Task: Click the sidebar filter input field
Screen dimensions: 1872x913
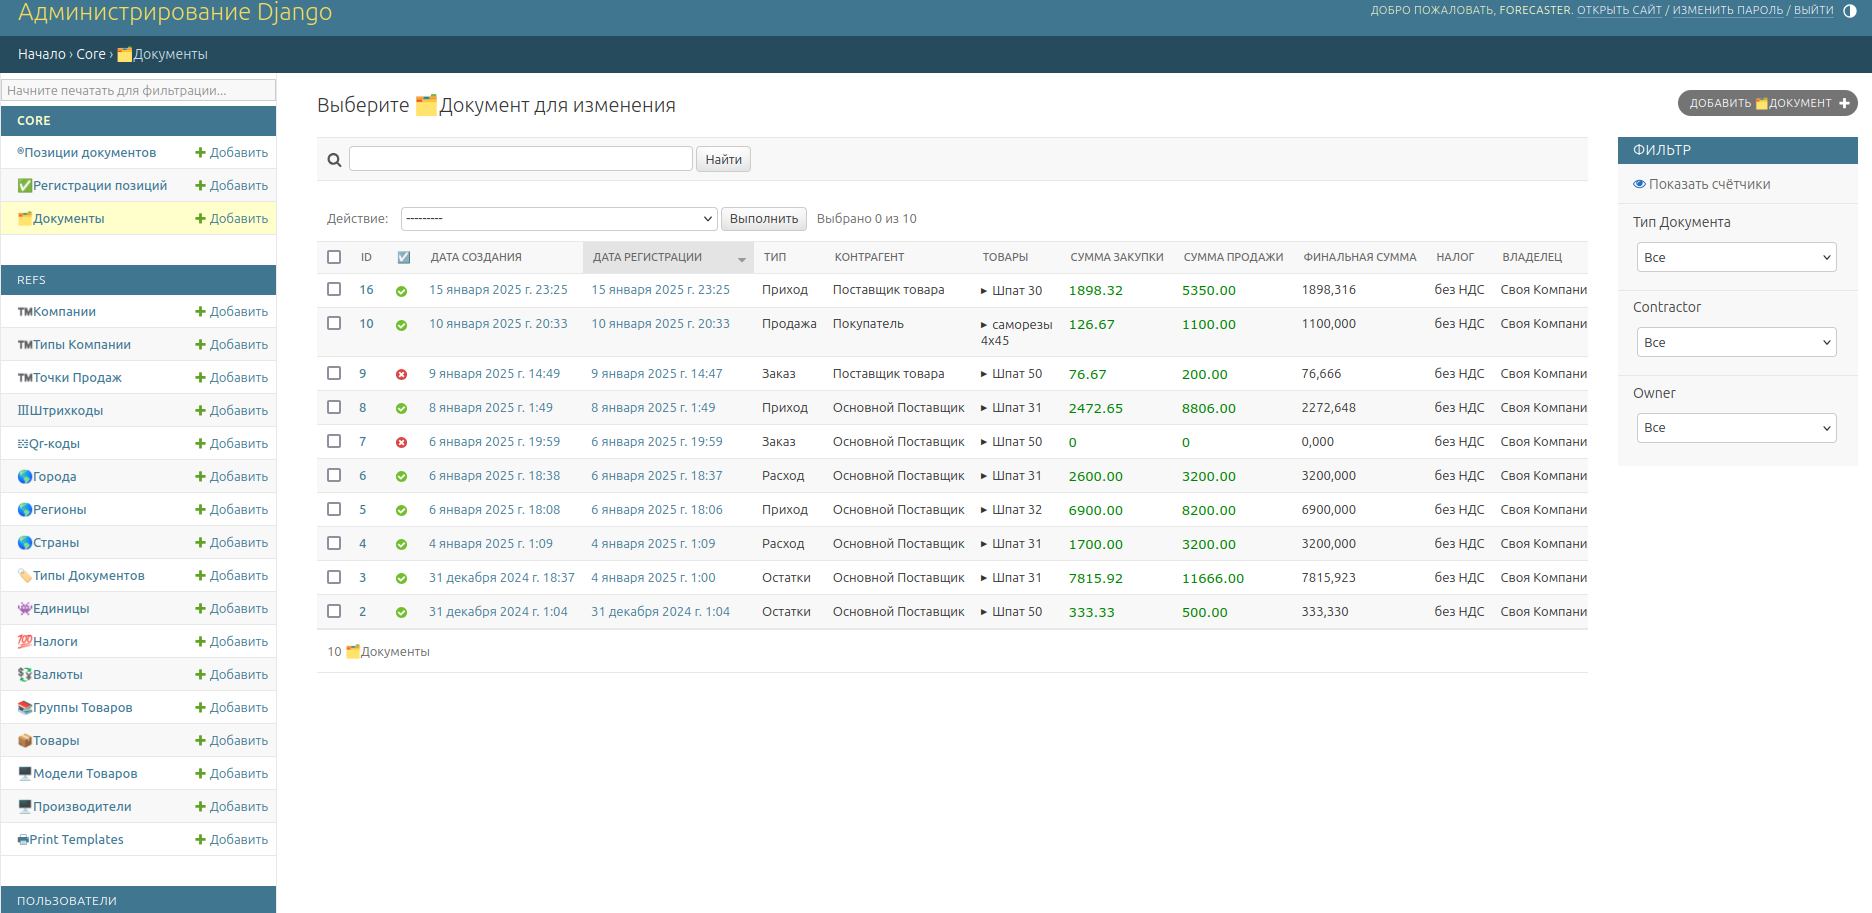Action: point(139,90)
